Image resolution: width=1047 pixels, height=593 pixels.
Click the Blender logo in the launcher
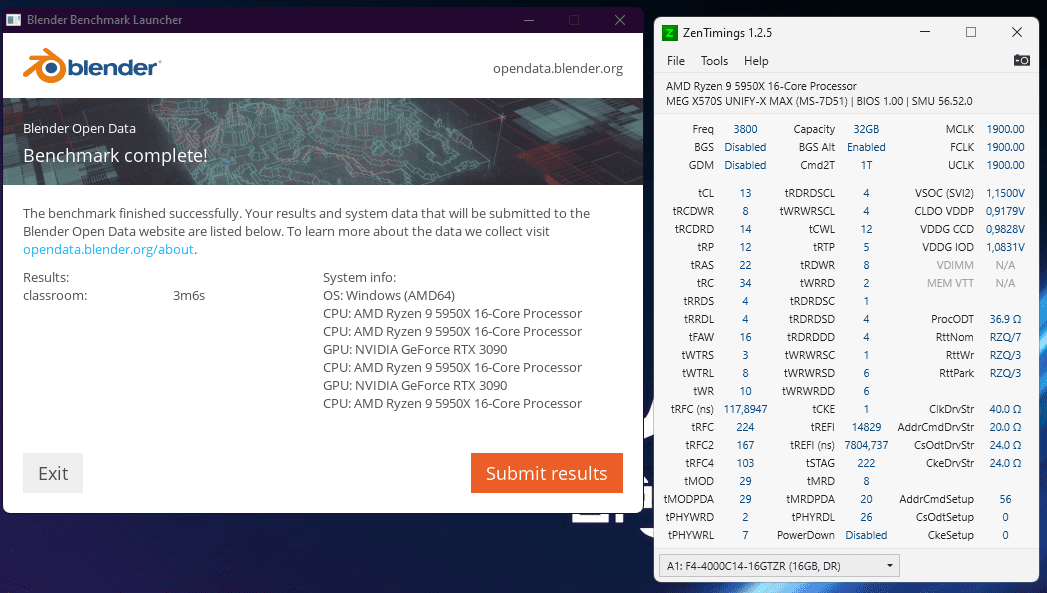92,66
